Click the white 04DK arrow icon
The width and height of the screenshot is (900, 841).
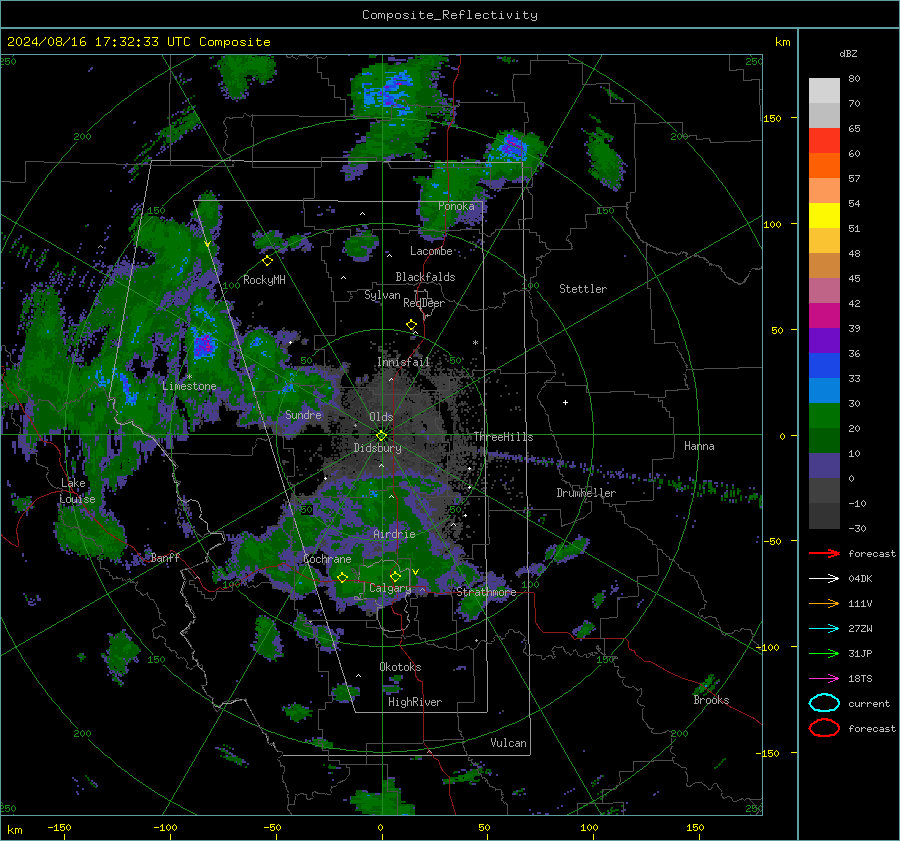(x=824, y=579)
